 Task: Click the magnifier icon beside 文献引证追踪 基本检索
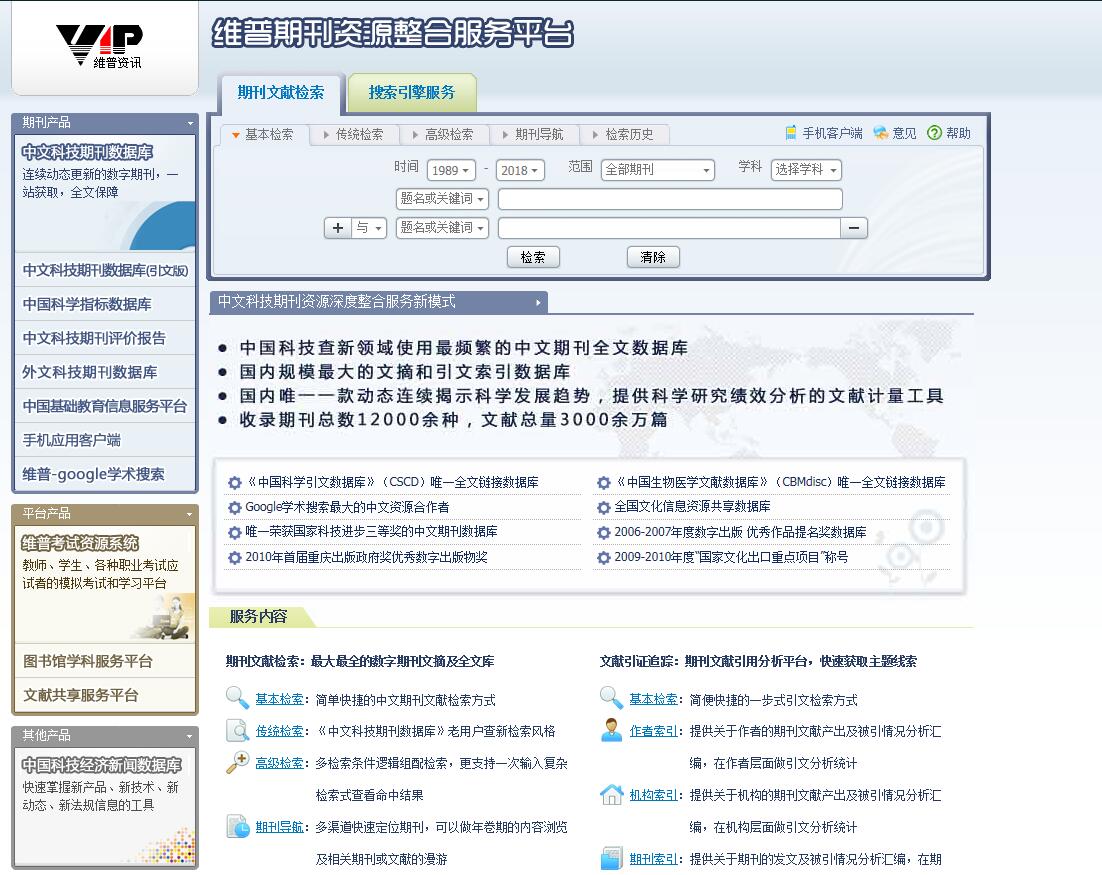click(611, 698)
